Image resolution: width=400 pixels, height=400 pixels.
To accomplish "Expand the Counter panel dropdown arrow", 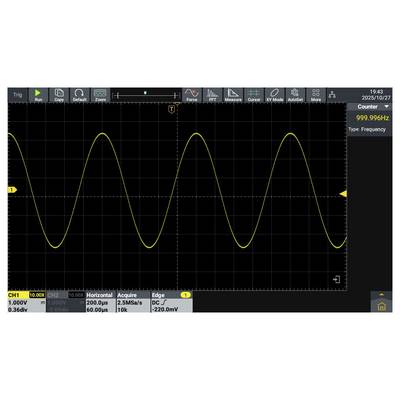I will tap(387, 107).
